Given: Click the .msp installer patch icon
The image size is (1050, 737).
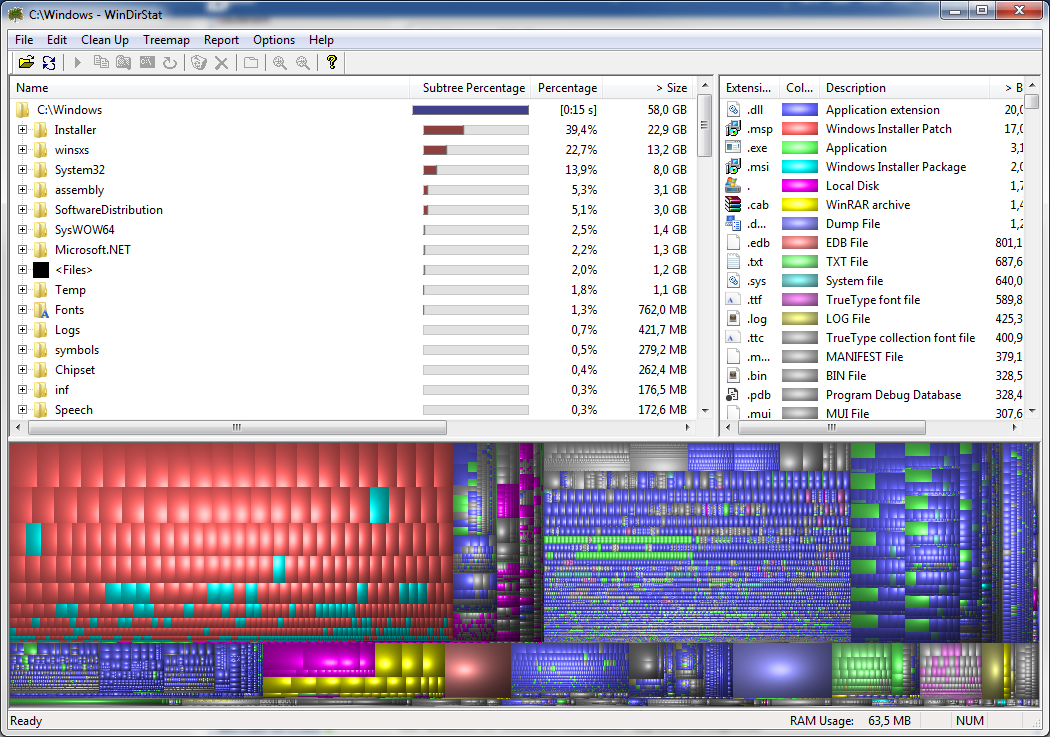Looking at the screenshot, I should pos(734,129).
